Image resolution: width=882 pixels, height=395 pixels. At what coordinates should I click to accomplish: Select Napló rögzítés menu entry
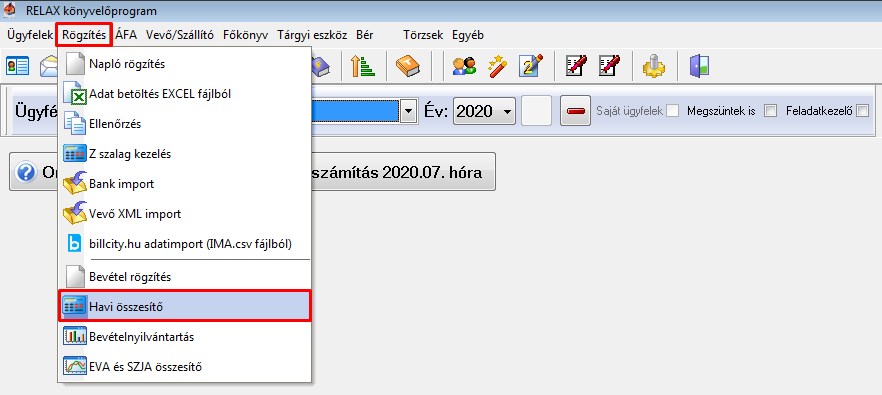185,64
